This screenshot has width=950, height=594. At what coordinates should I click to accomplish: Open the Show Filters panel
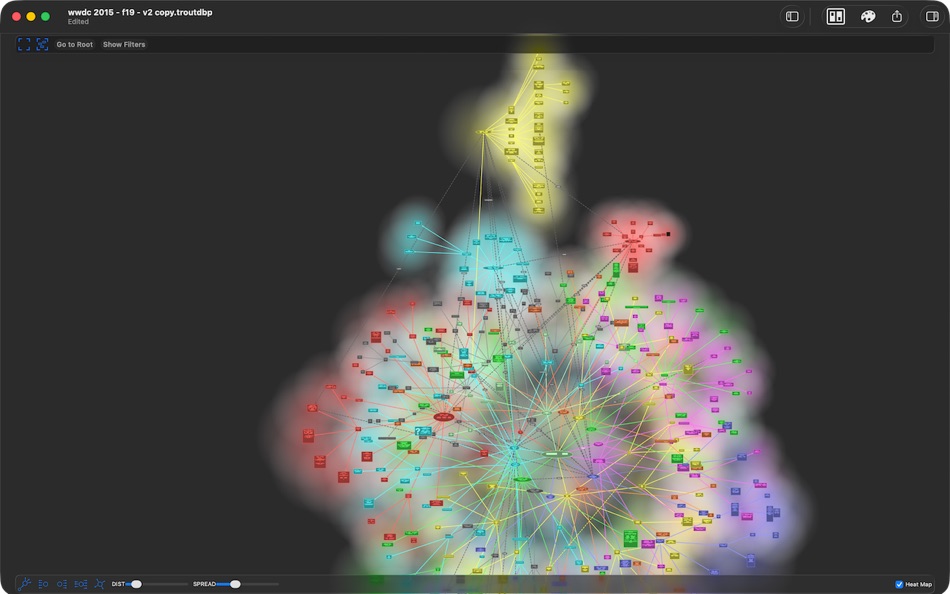click(123, 44)
